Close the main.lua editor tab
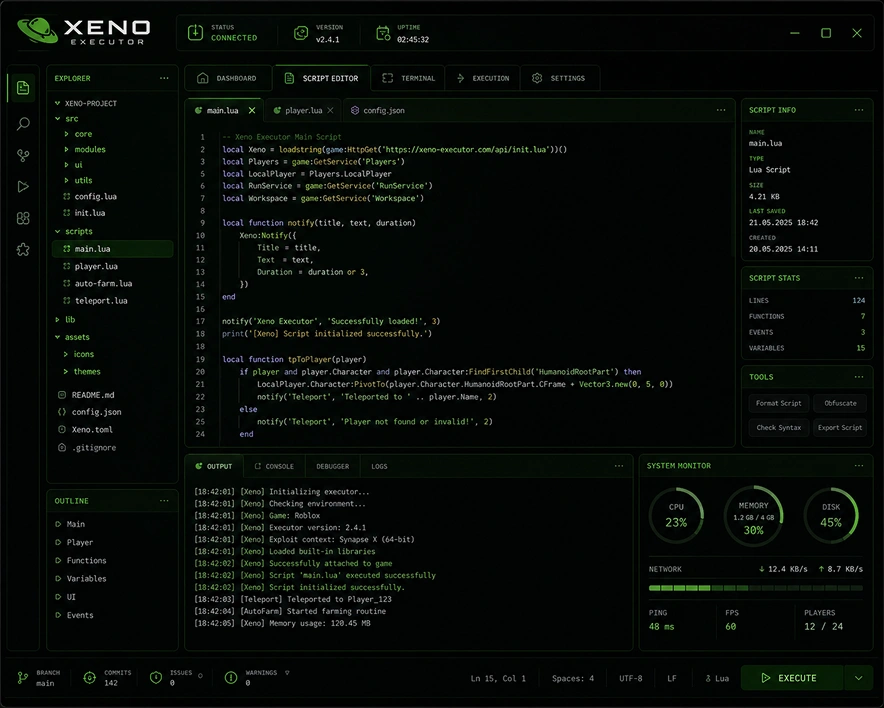This screenshot has width=884, height=708. pos(252,110)
